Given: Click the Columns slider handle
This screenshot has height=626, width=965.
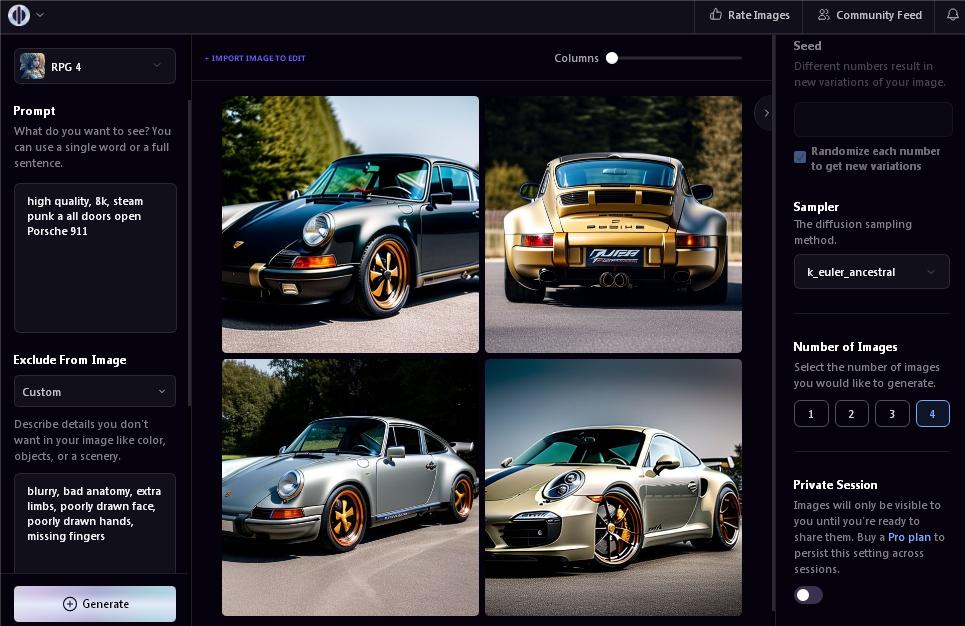Looking at the screenshot, I should [612, 58].
